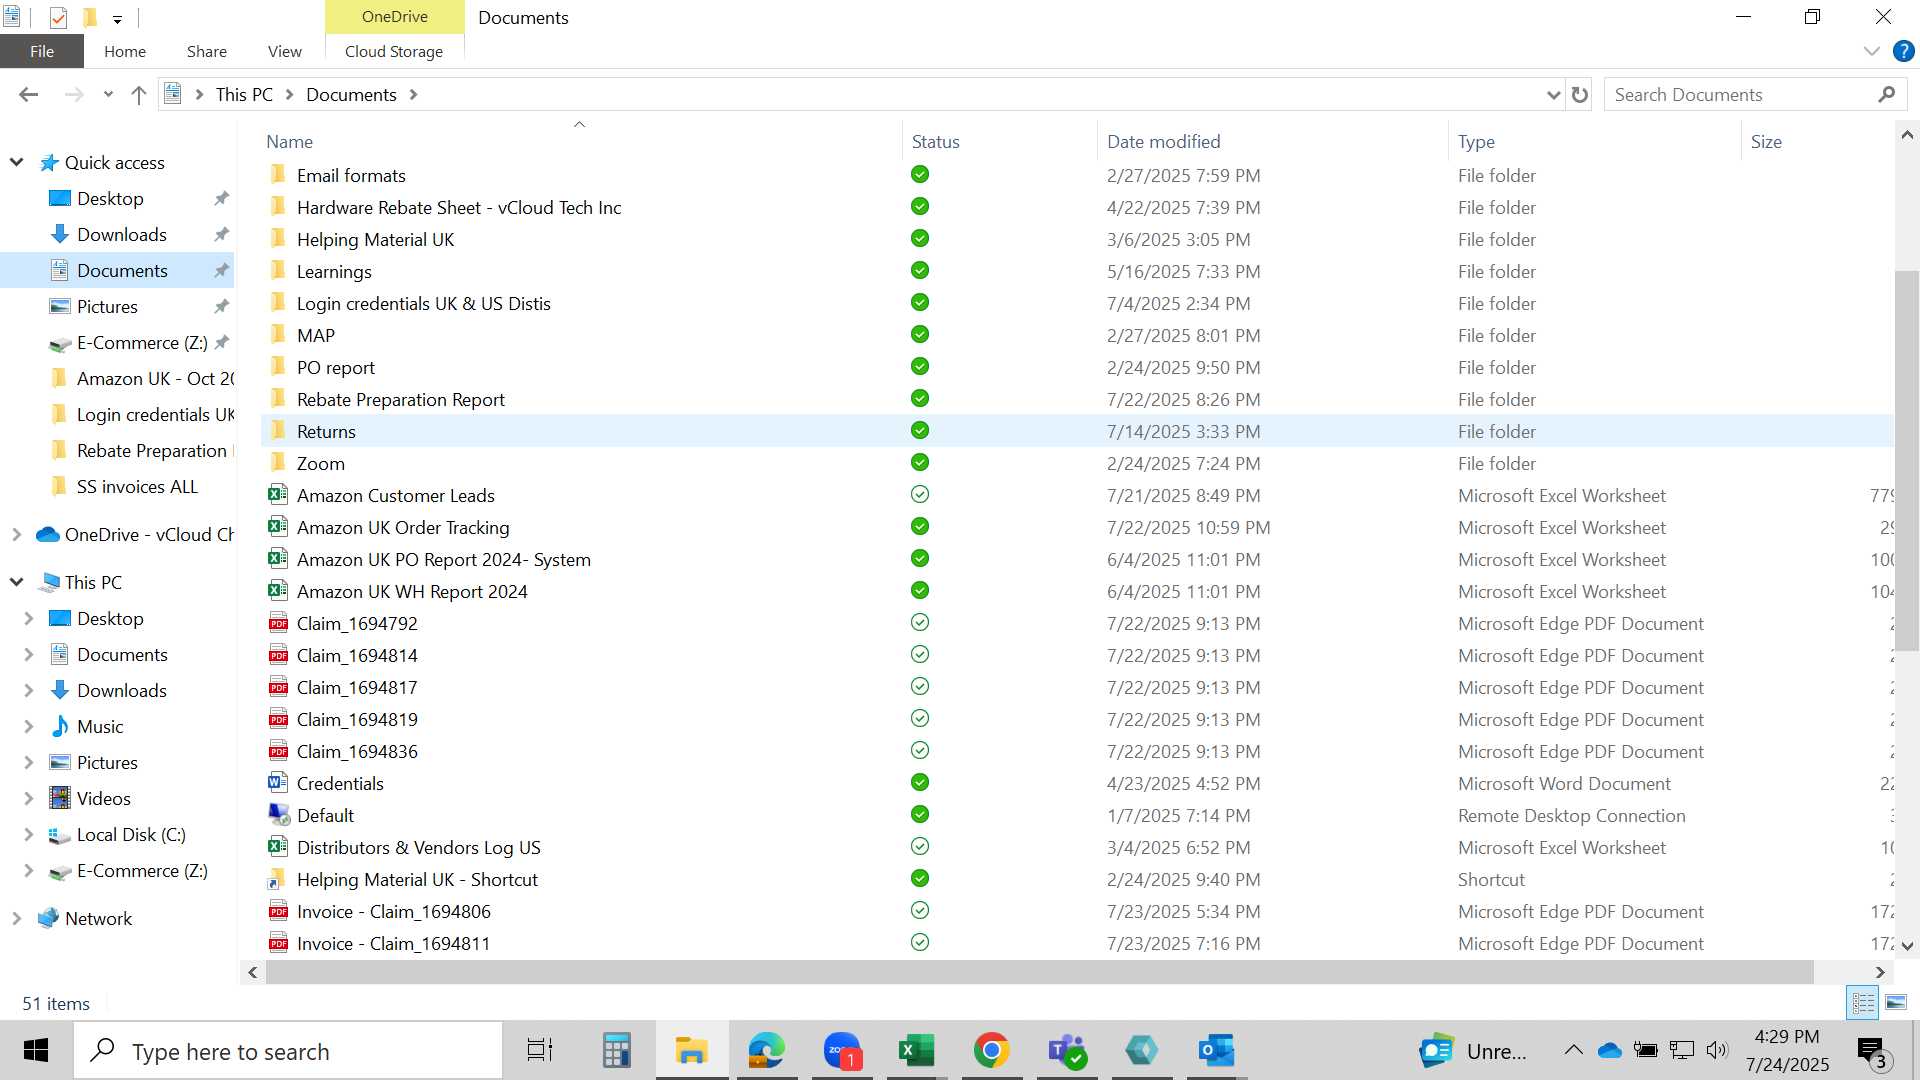This screenshot has height=1080, width=1920.
Task: Open the notification center icon
Action: point(1871,1050)
